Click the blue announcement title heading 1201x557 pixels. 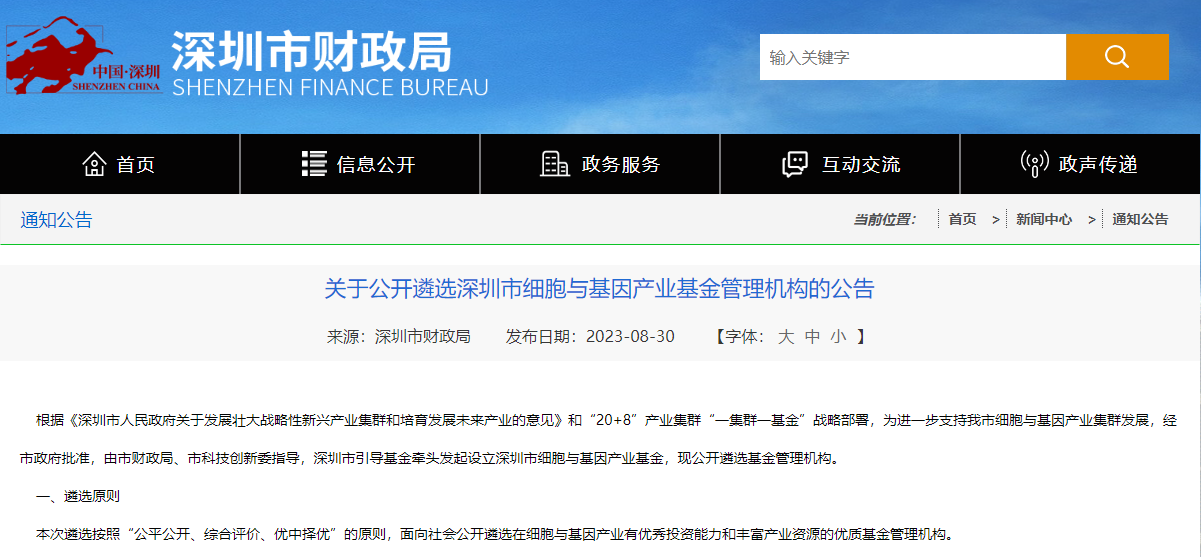pyautogui.click(x=599, y=290)
